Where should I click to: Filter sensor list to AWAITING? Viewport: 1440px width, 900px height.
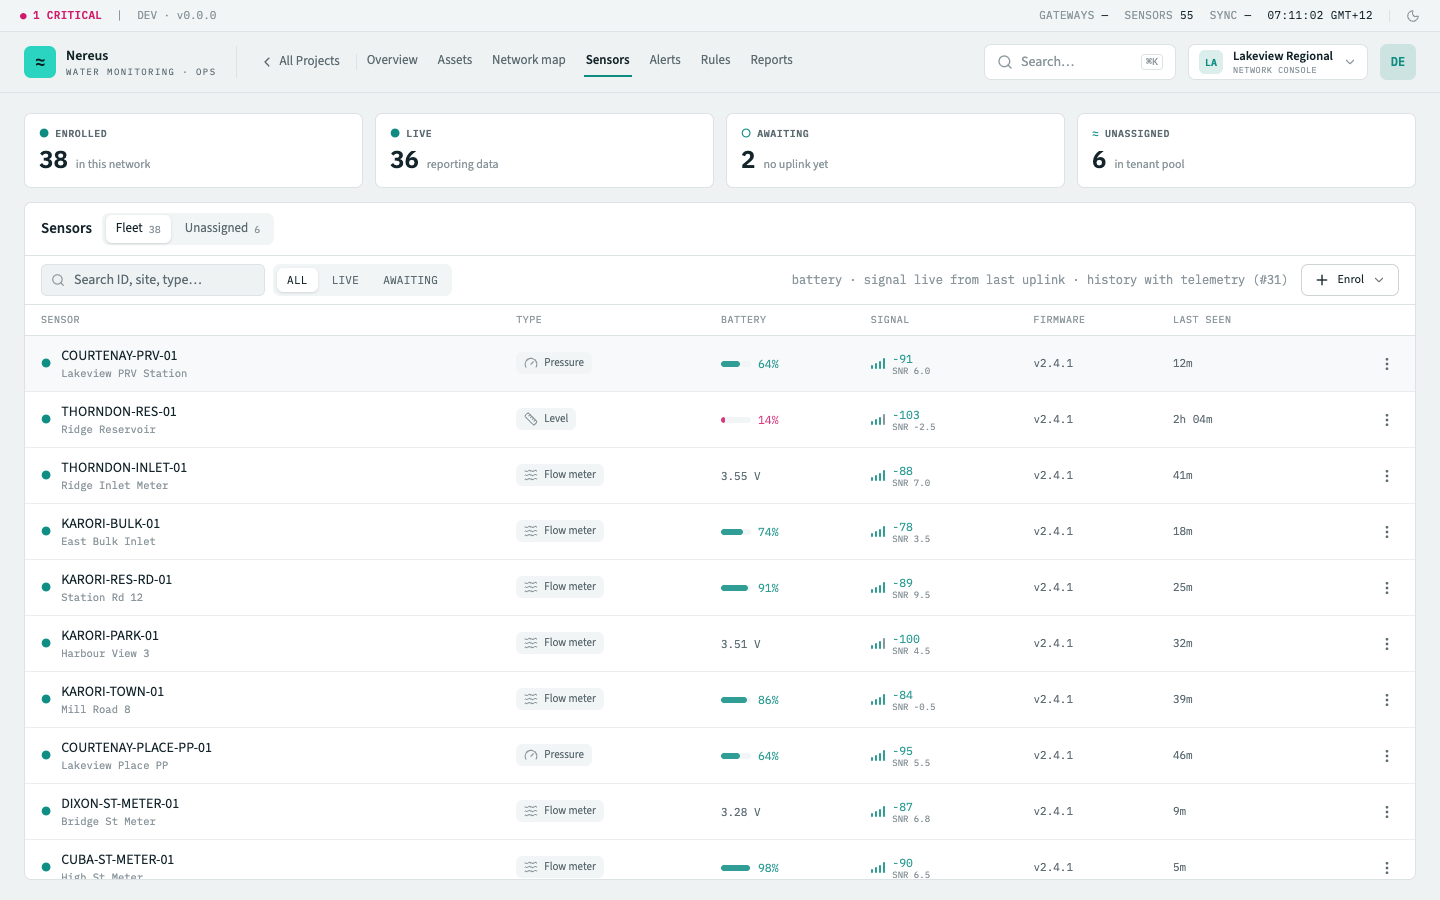point(410,280)
